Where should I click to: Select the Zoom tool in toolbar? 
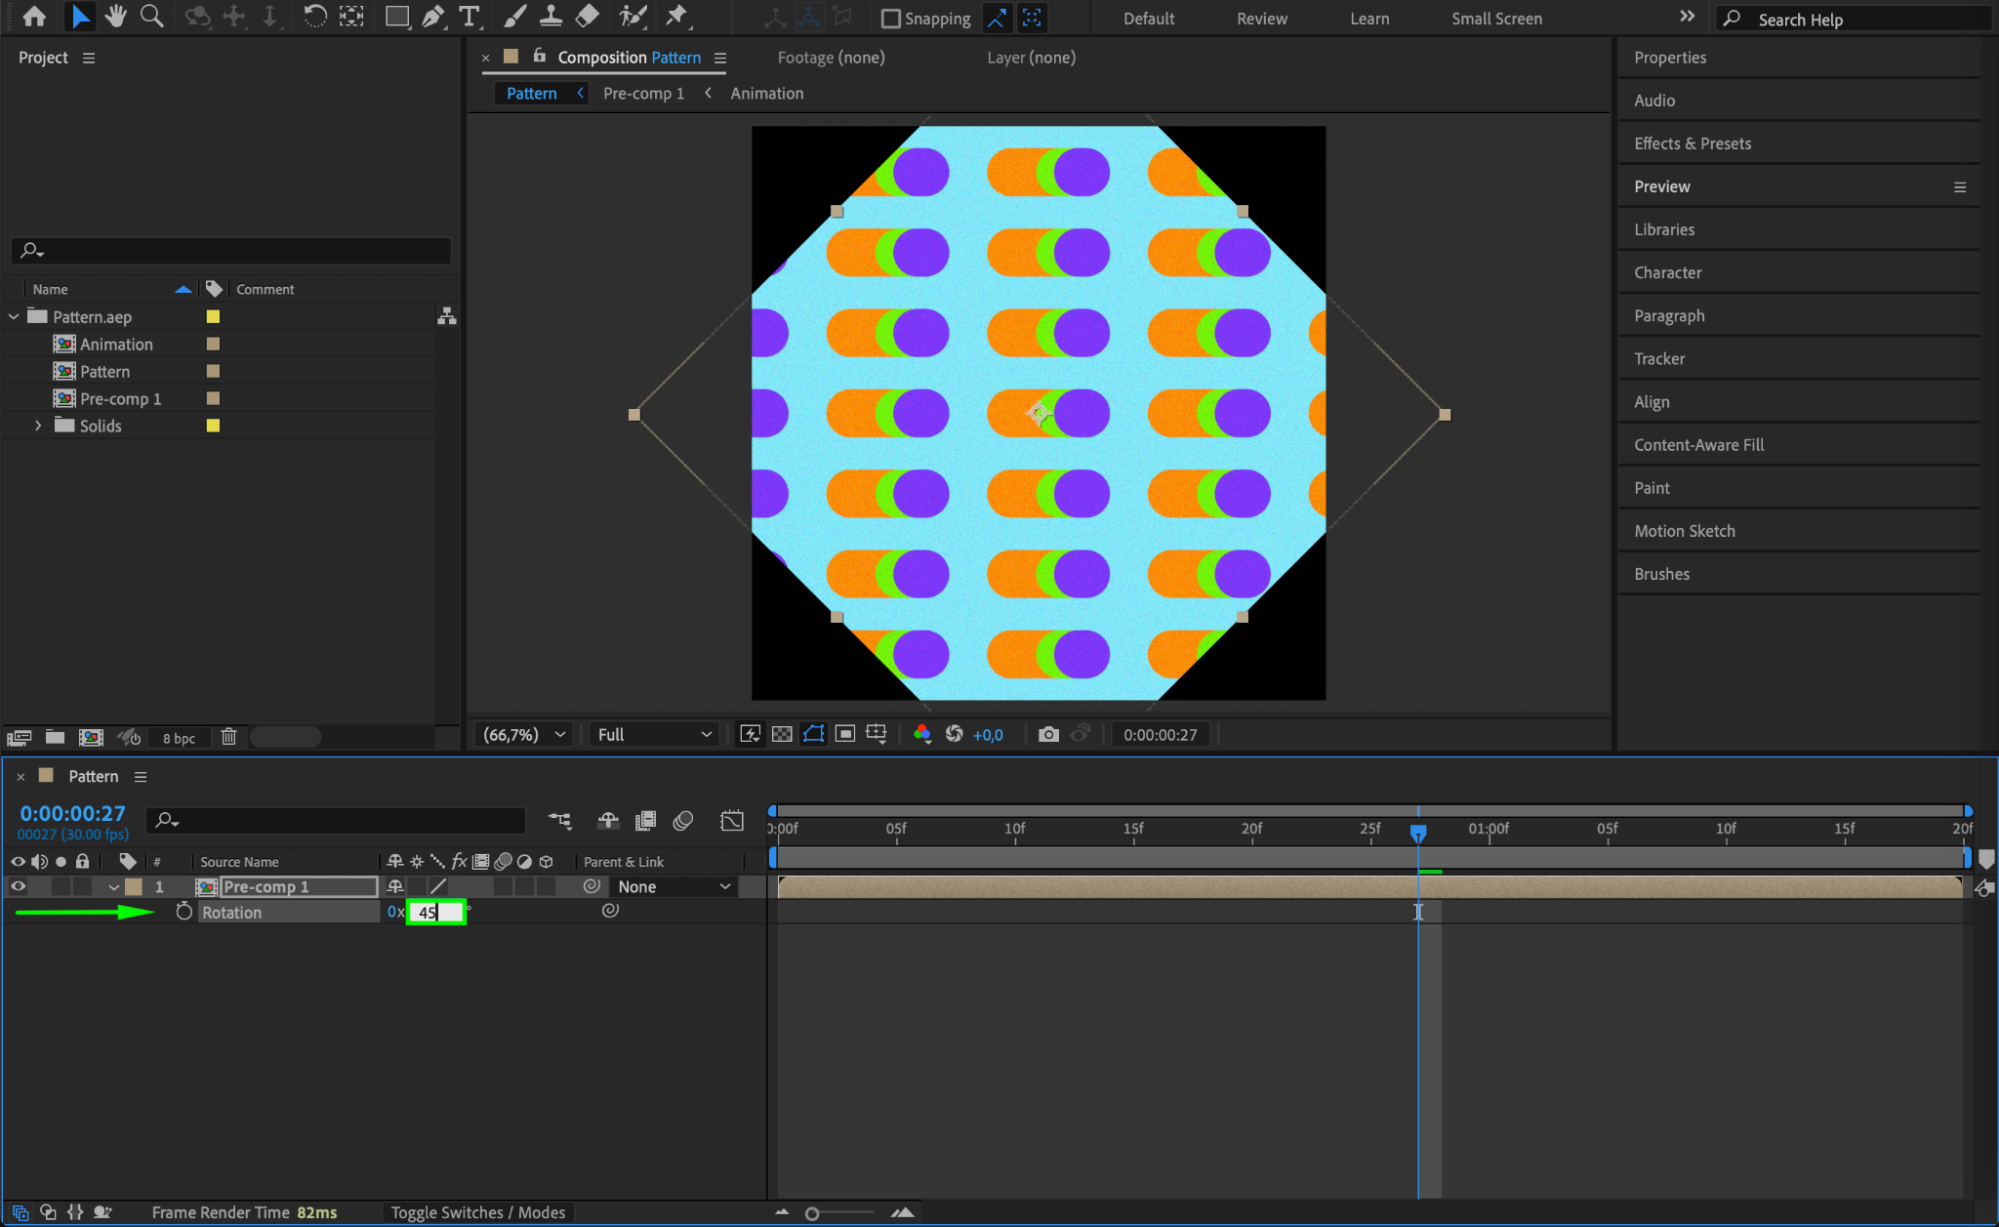(152, 16)
